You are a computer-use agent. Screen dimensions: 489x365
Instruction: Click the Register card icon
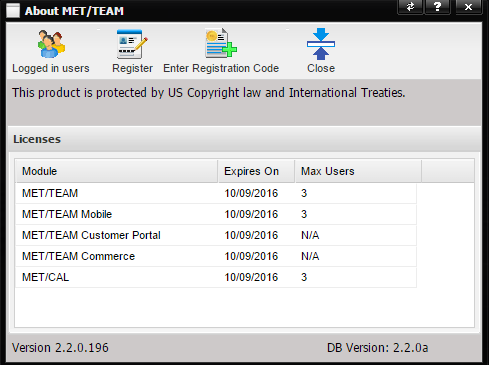[x=132, y=44]
